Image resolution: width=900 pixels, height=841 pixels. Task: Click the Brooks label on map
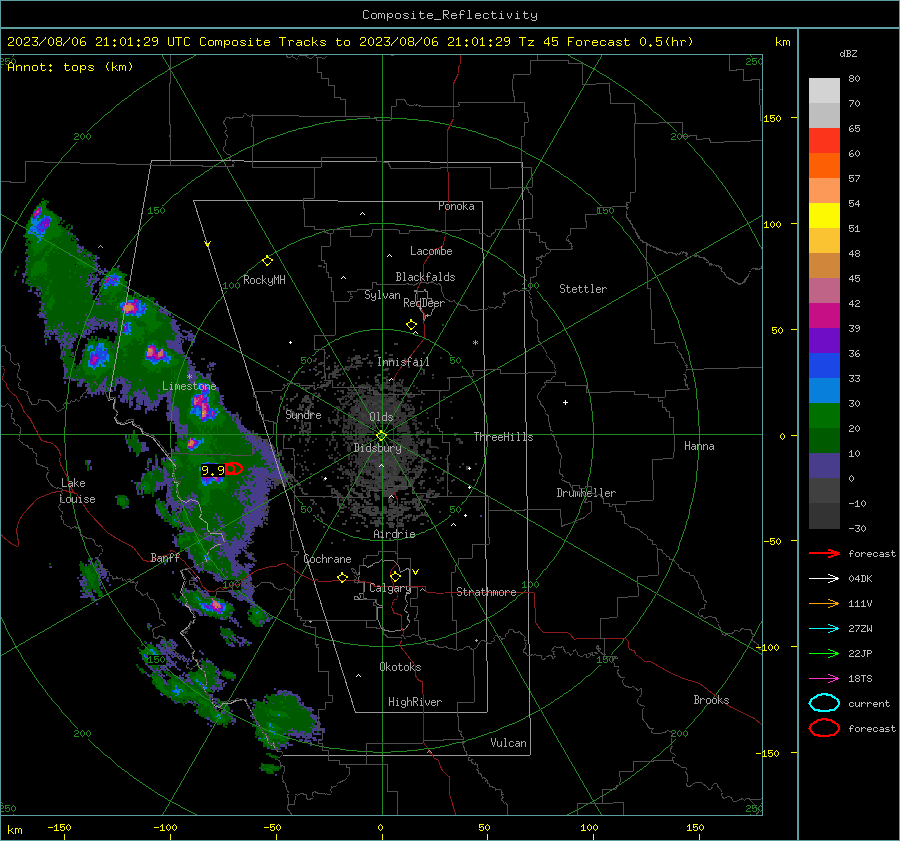(x=711, y=700)
